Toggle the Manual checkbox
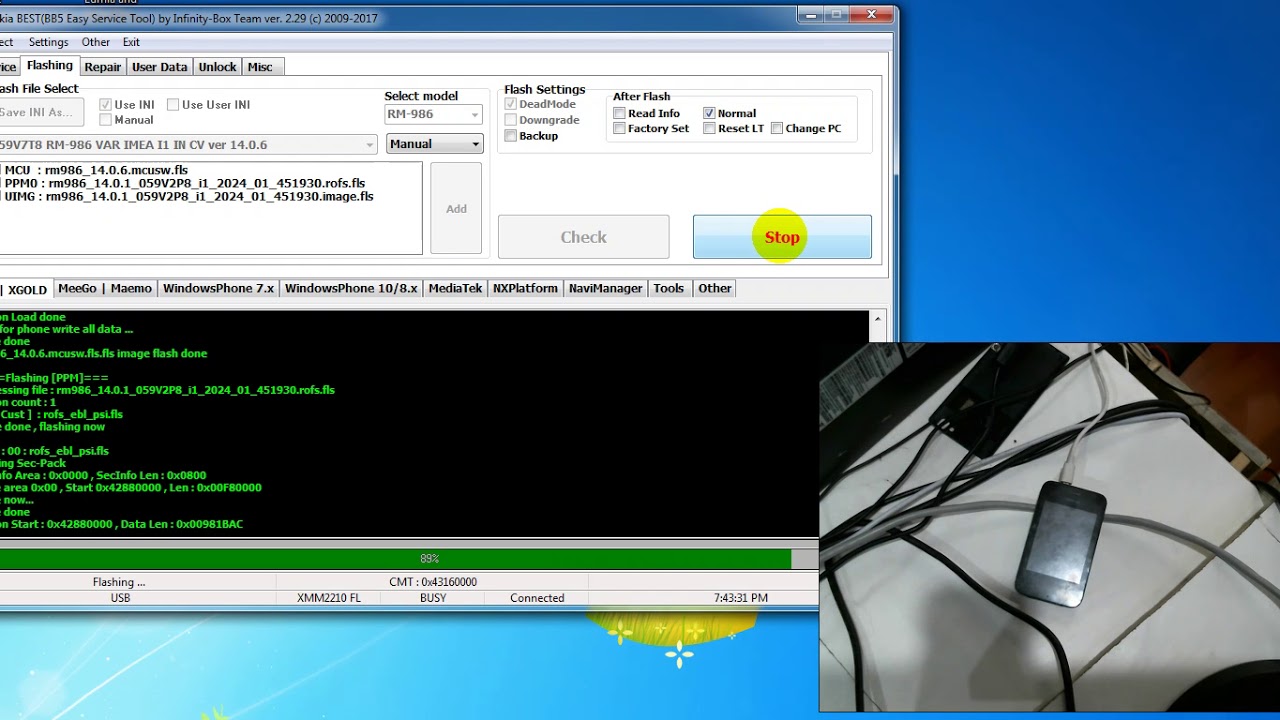This screenshot has height=720, width=1280. click(x=106, y=120)
